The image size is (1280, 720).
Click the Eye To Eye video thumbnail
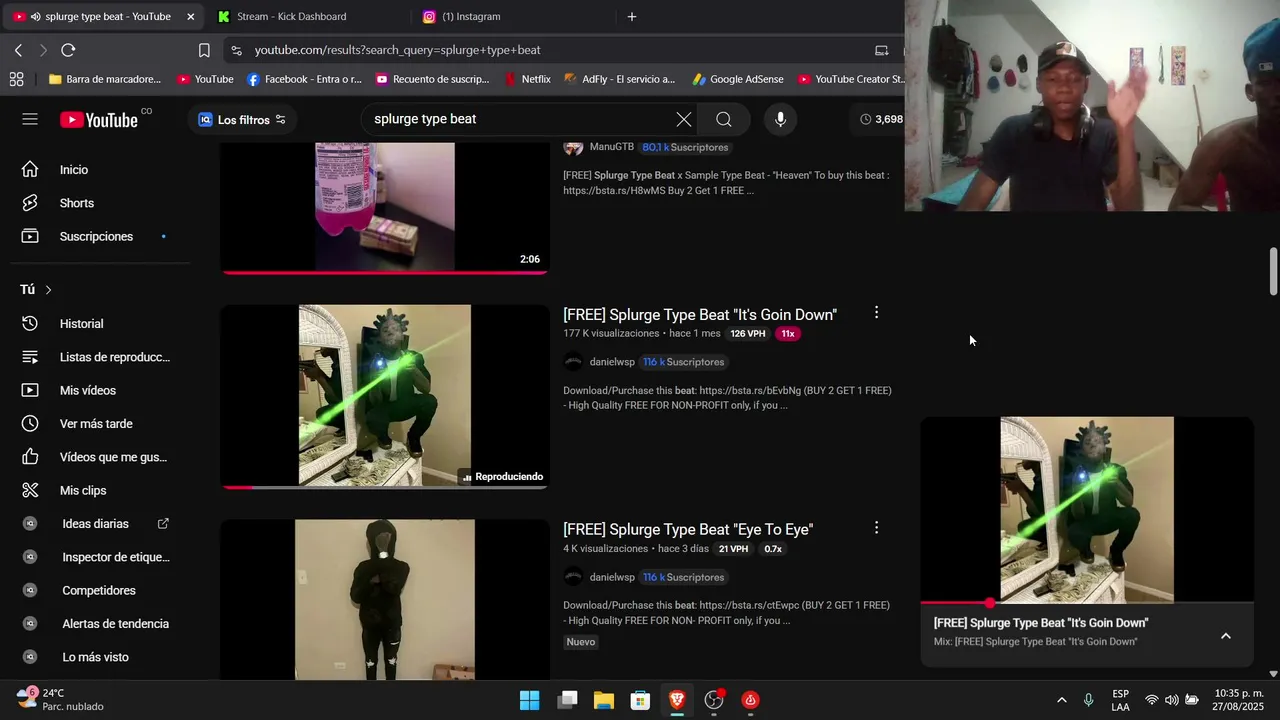point(385,600)
